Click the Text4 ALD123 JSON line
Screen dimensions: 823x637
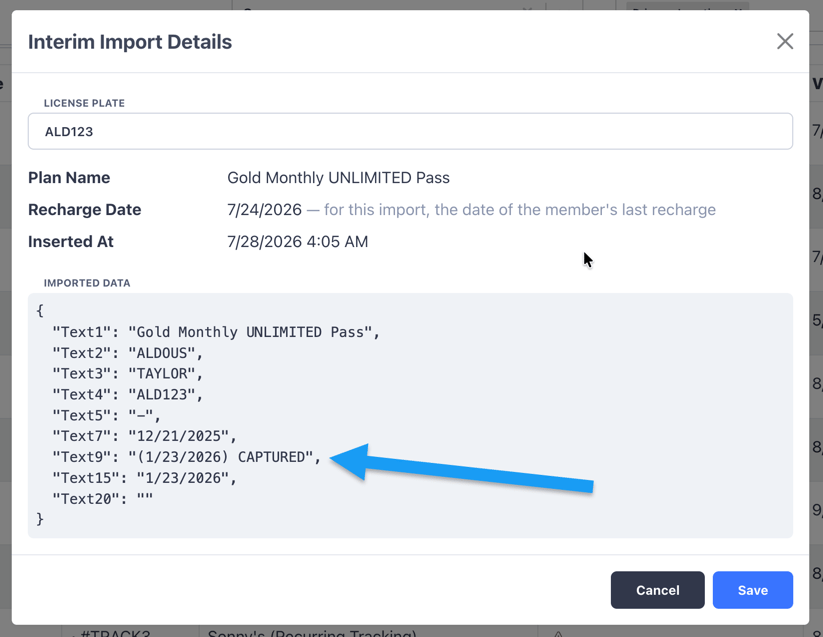[x=127, y=395]
